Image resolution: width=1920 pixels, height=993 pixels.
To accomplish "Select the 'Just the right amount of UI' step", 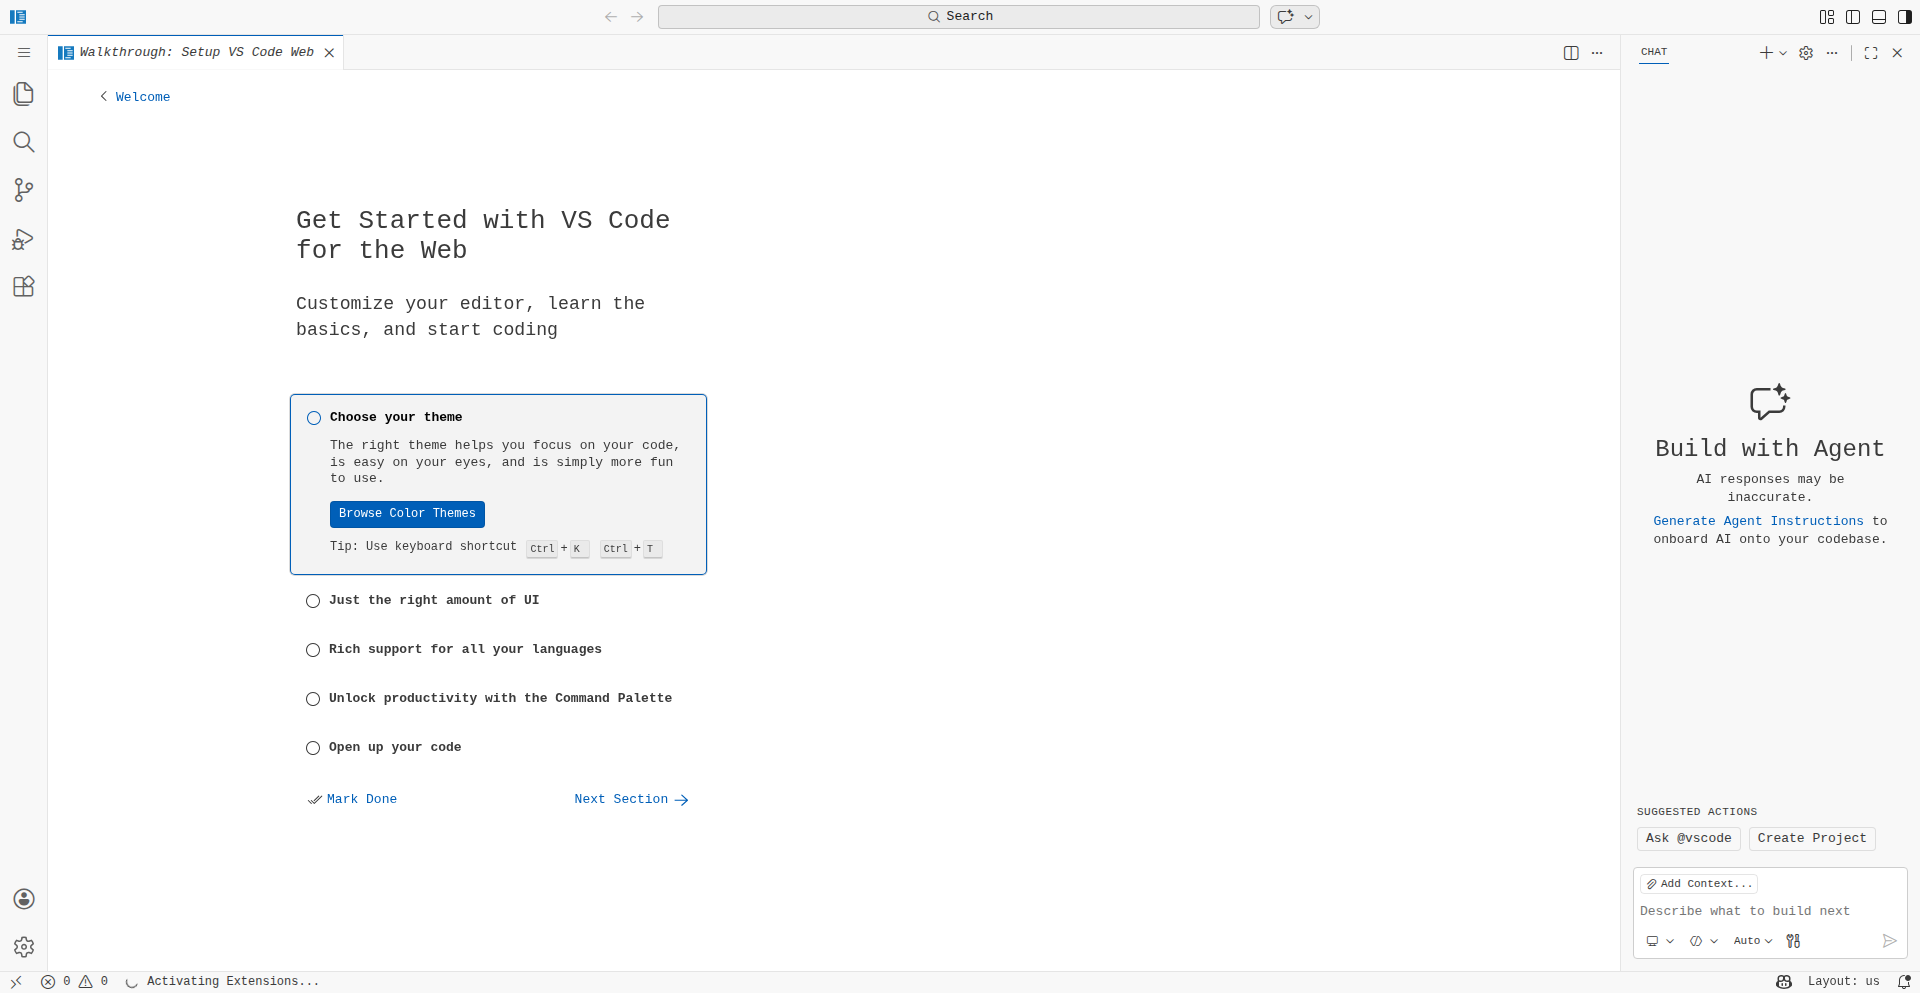I will pos(433,600).
